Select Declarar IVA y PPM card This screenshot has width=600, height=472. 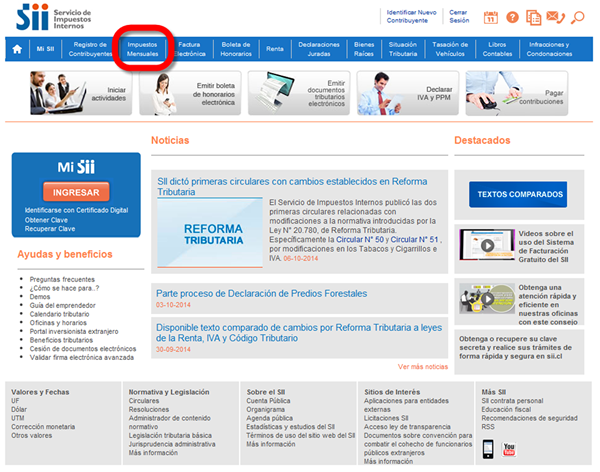[x=408, y=93]
